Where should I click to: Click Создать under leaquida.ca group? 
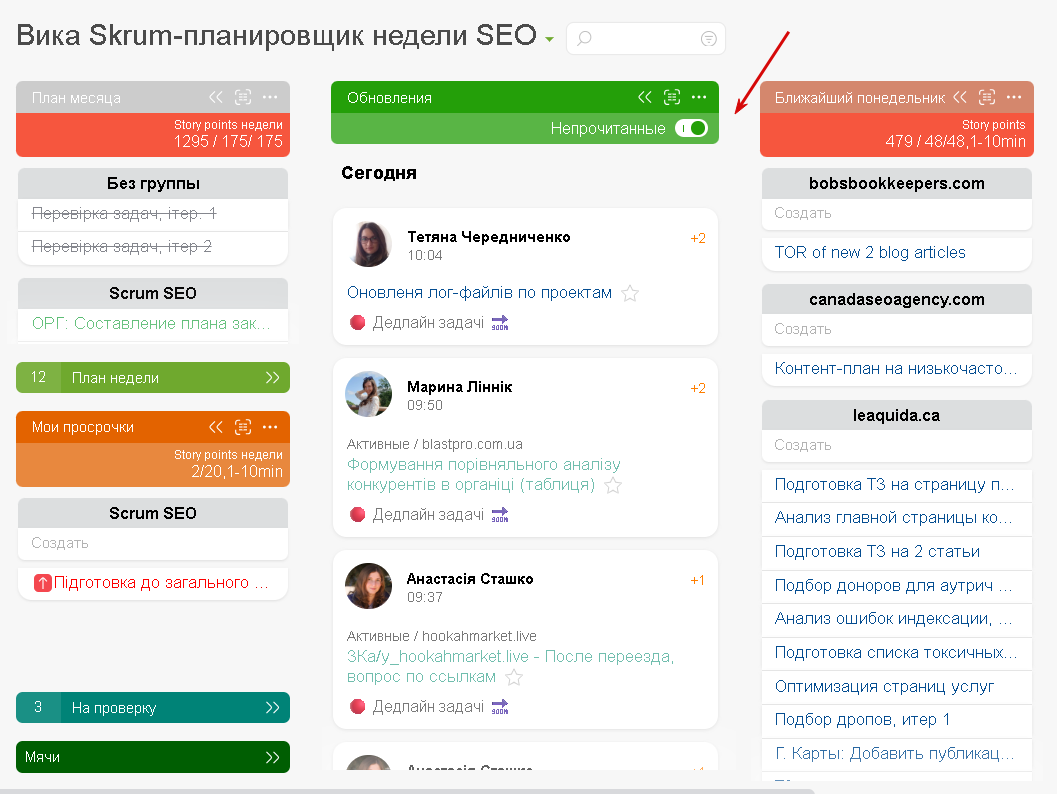(802, 445)
